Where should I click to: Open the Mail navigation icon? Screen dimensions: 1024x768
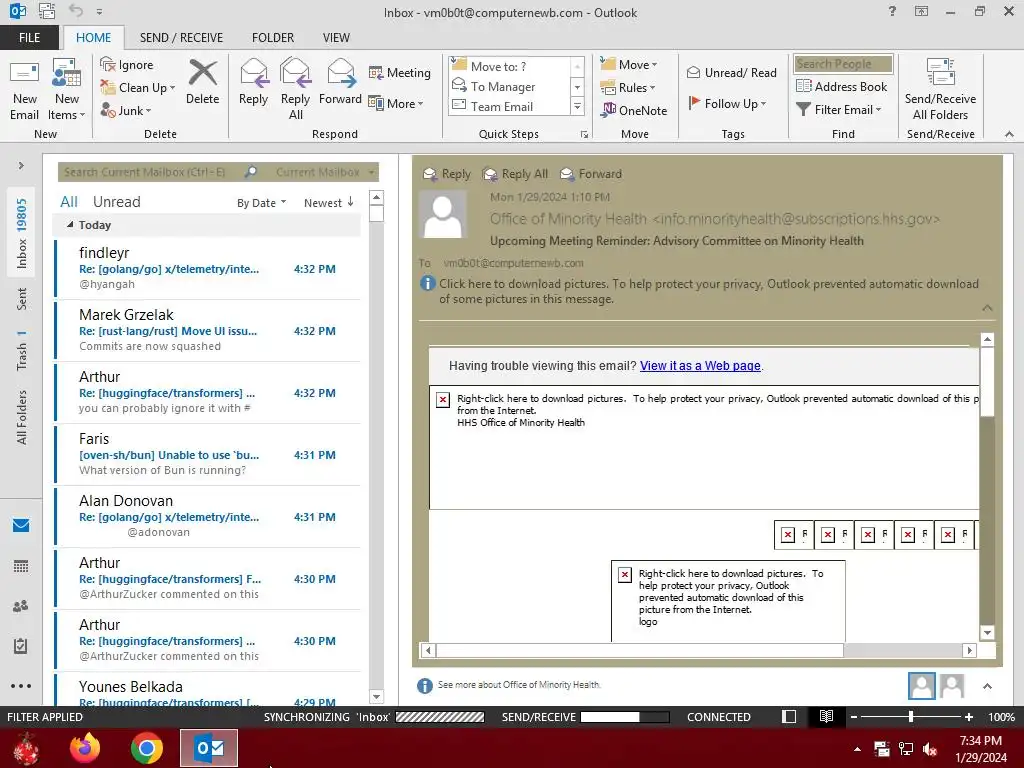pyautogui.click(x=21, y=526)
